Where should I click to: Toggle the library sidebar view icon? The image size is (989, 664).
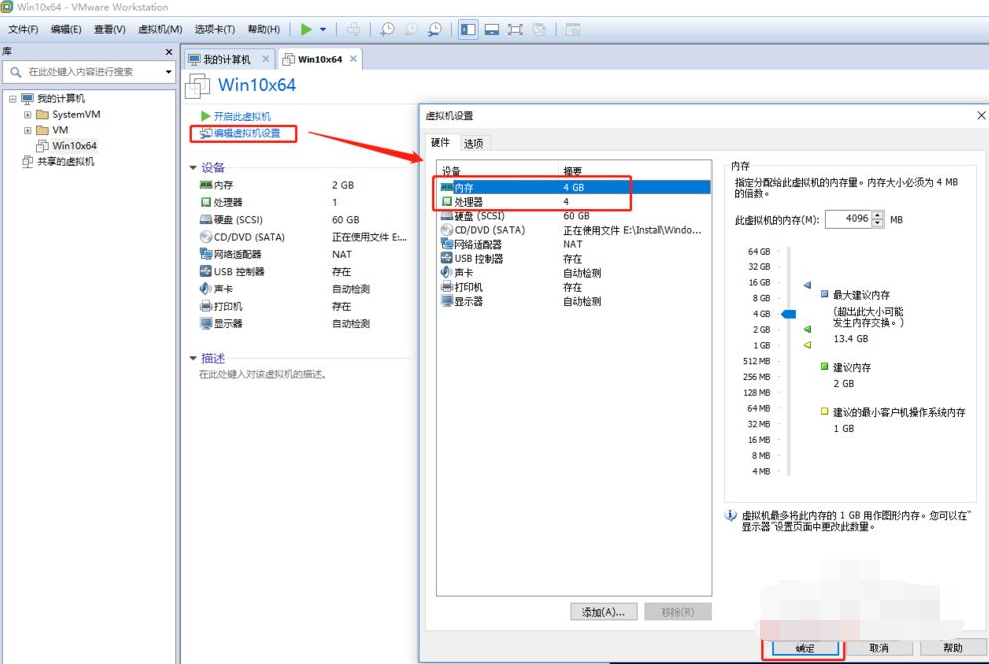(468, 30)
